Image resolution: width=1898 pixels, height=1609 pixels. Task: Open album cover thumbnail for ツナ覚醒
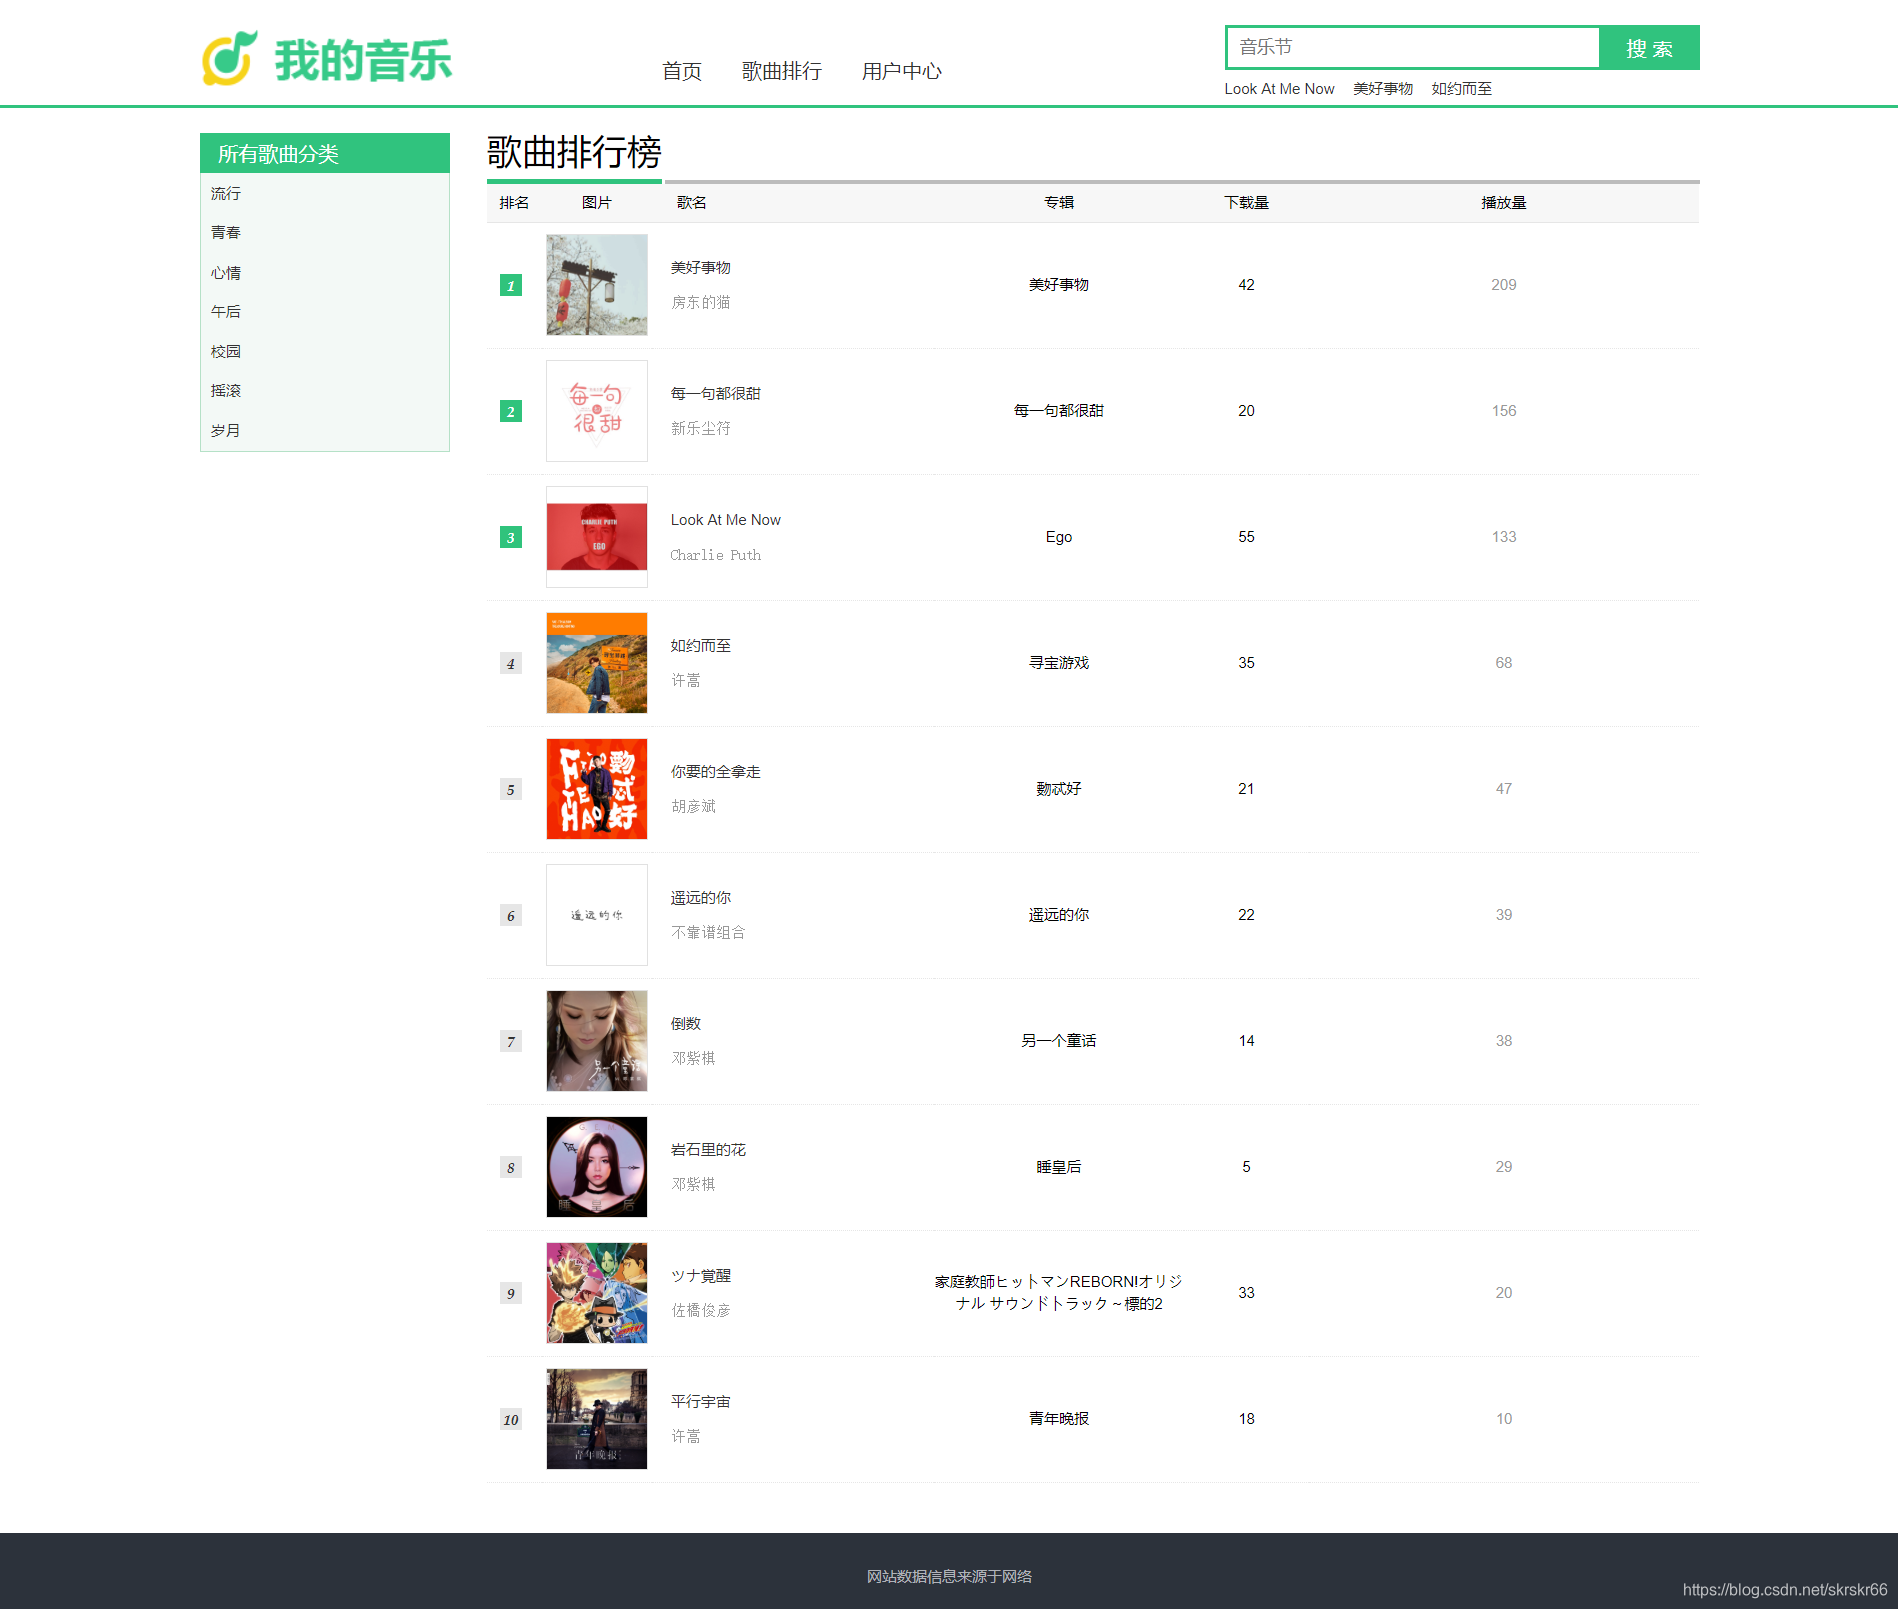597,1293
